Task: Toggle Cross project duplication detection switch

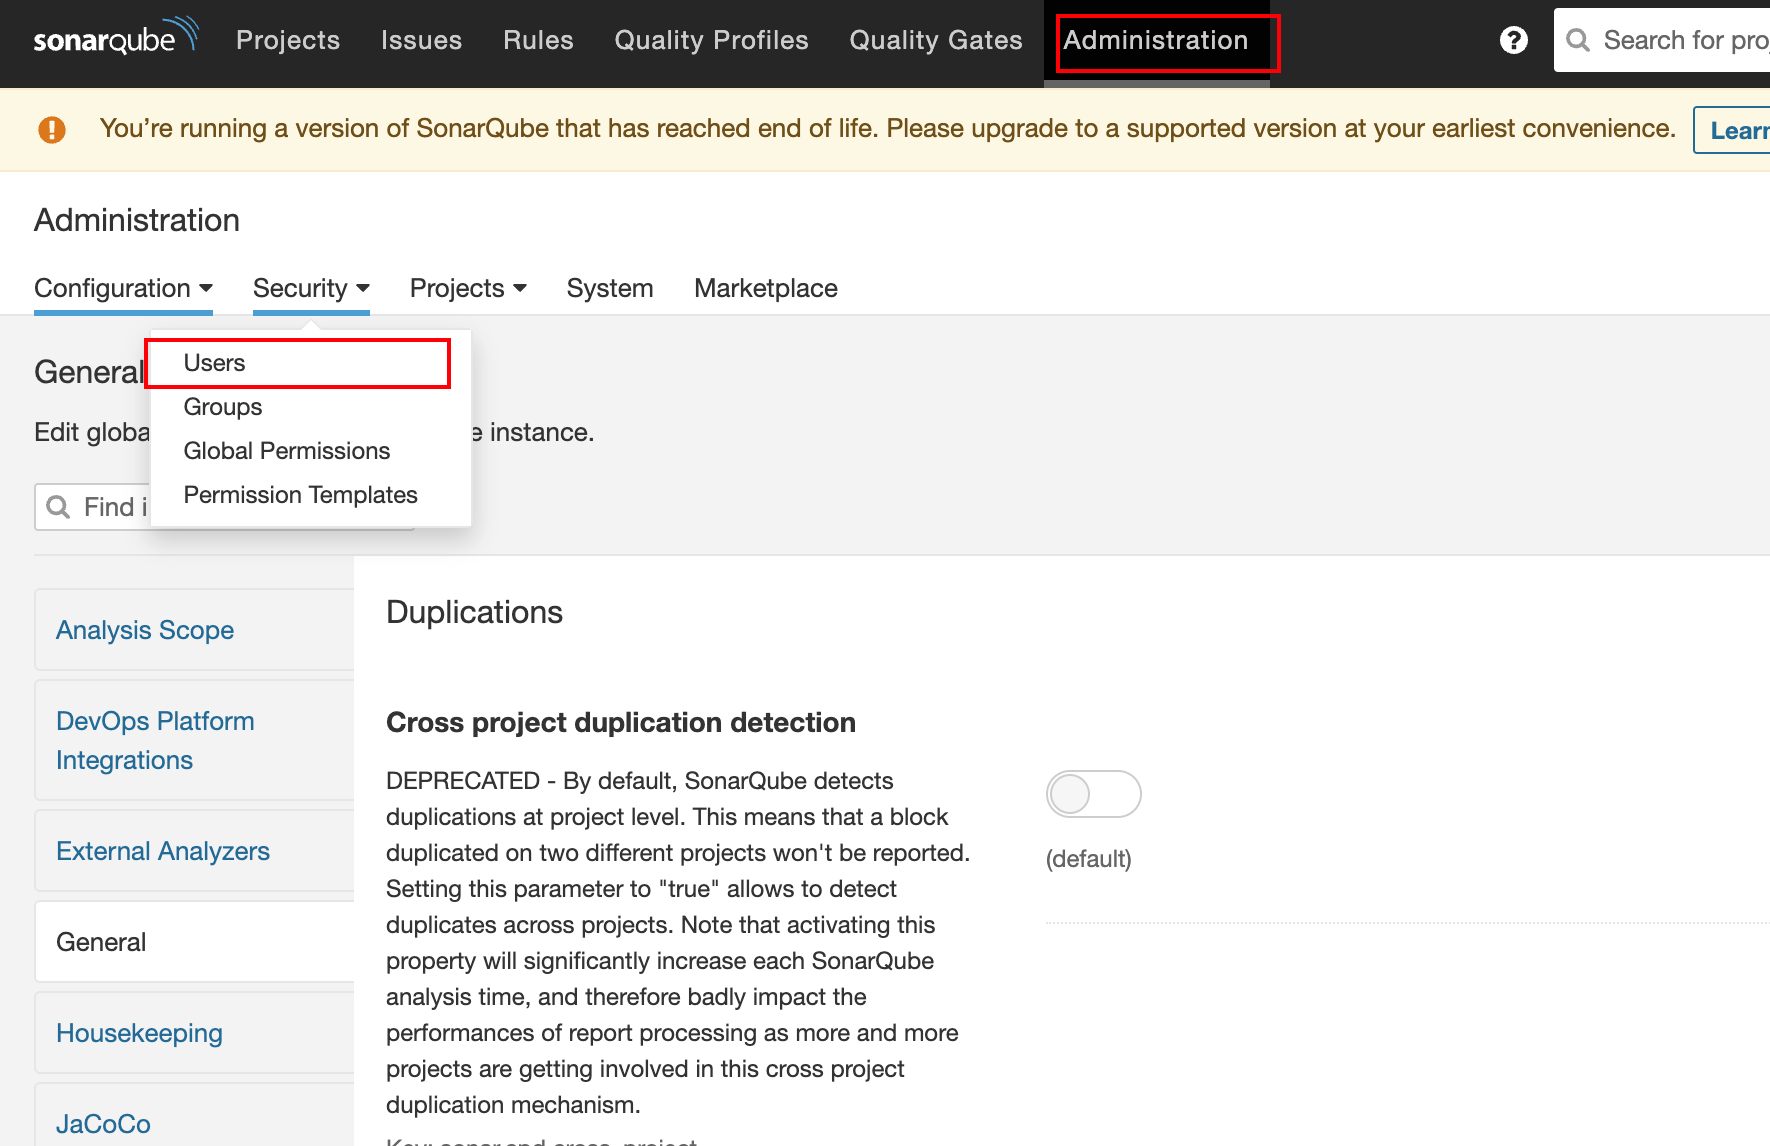Action: 1093,794
